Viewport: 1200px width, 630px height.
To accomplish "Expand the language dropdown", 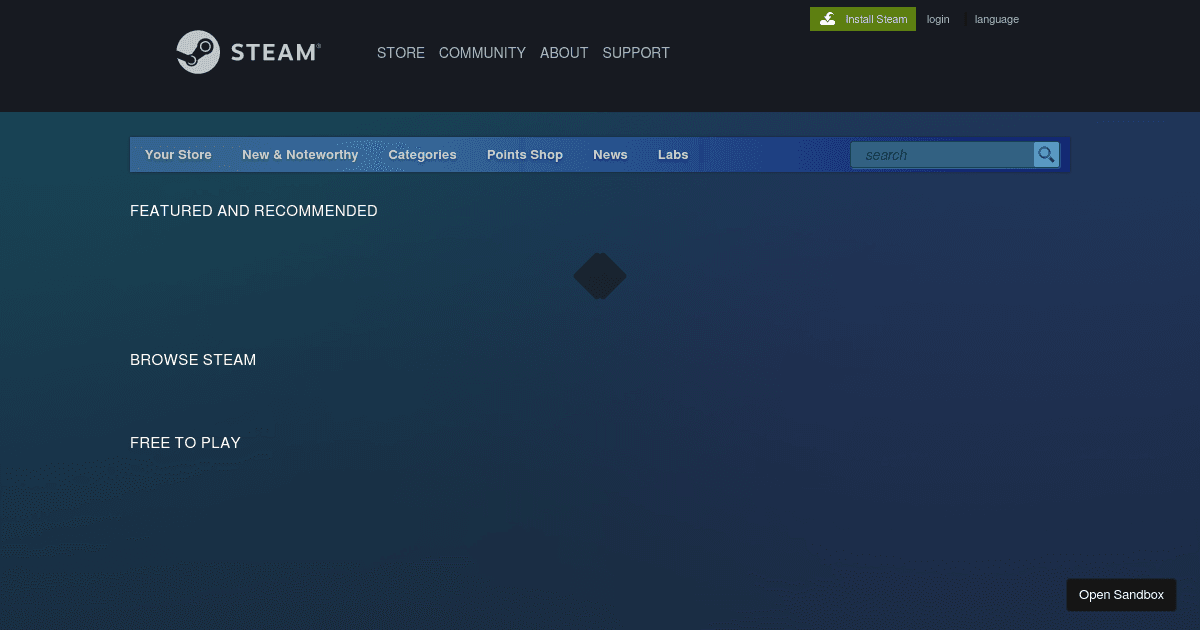I will point(996,19).
